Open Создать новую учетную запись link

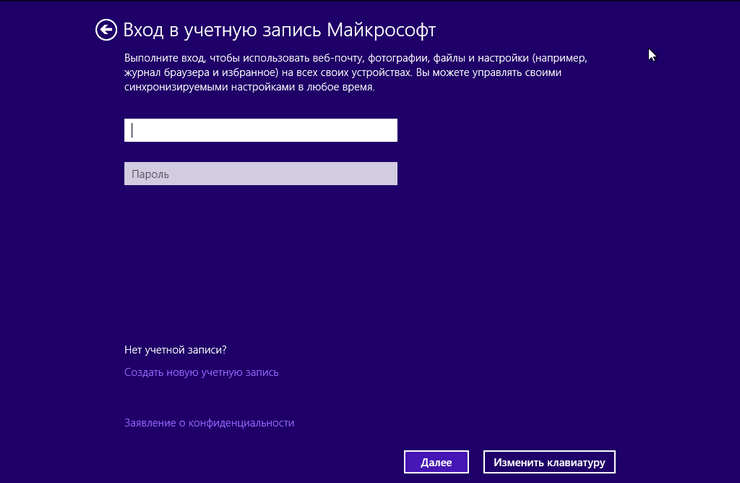pos(201,373)
